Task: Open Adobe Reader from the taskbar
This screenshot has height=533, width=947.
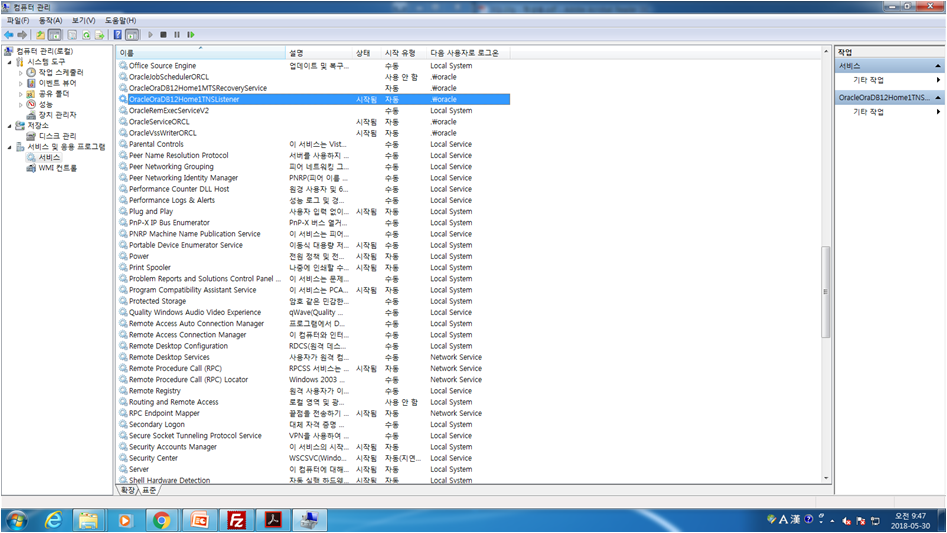Action: click(273, 520)
